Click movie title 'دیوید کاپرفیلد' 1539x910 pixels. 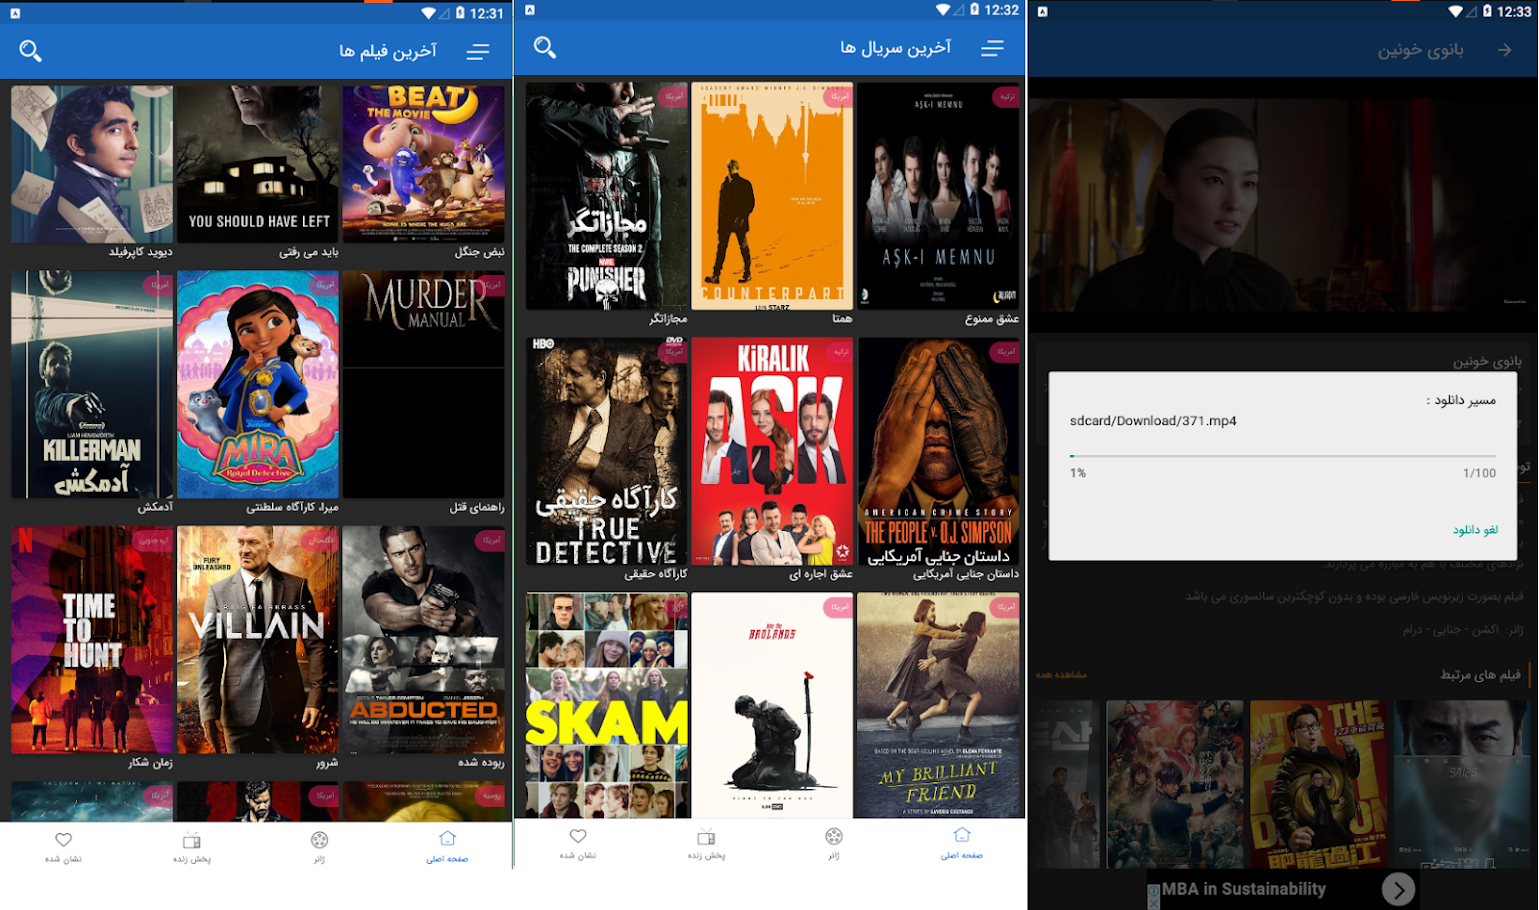[140, 252]
